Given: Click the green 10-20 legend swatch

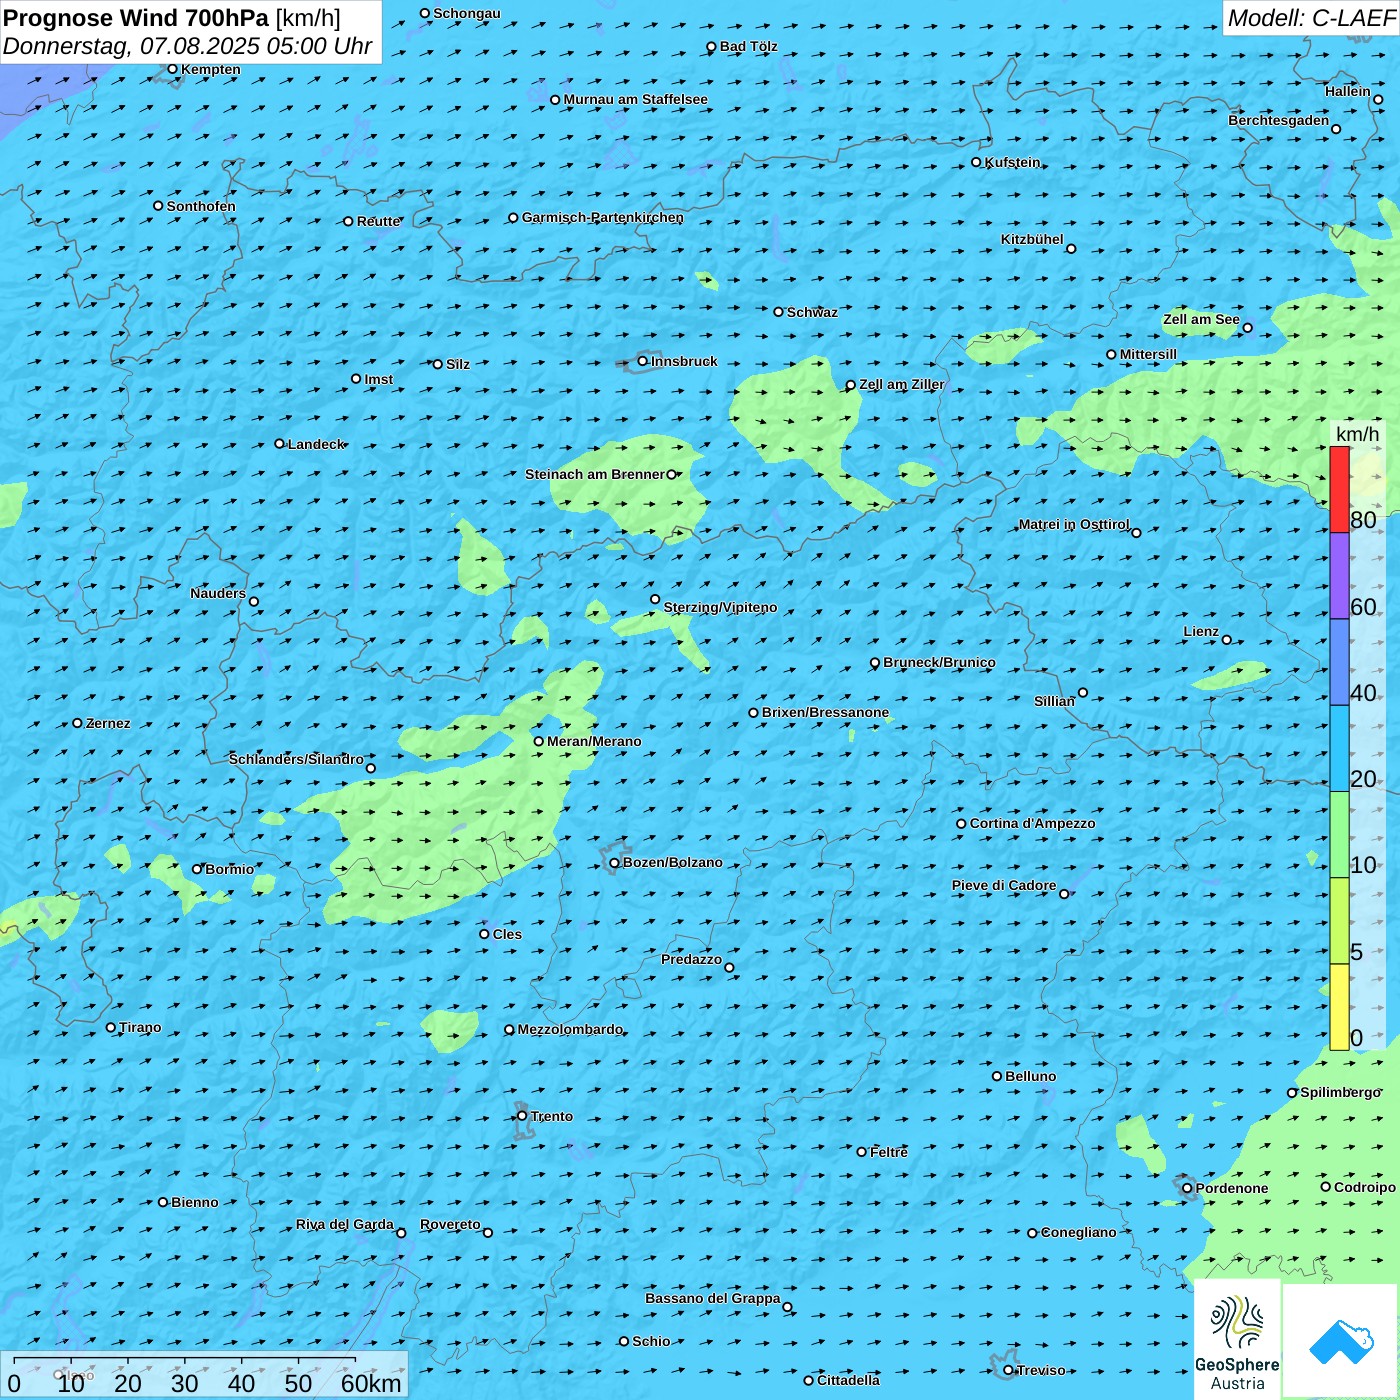Looking at the screenshot, I should click(x=1339, y=835).
